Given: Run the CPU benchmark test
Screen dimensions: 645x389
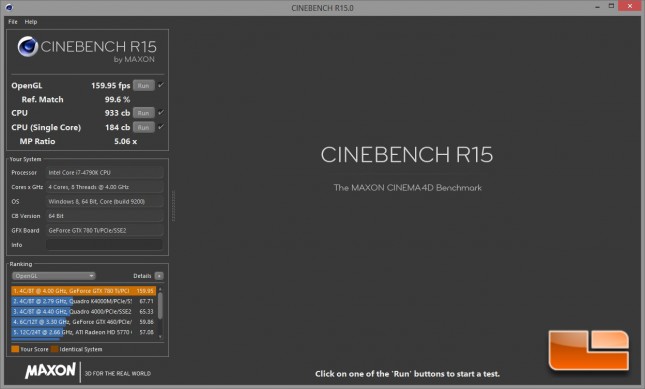Looking at the screenshot, I should click(x=144, y=113).
